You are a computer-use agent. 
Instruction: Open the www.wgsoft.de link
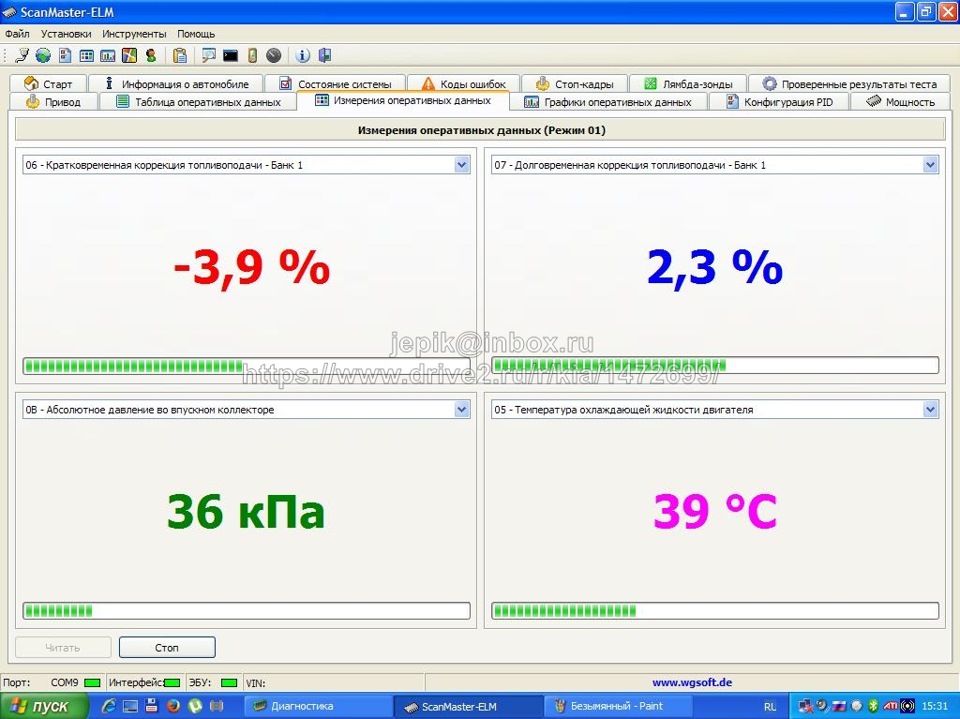pos(692,683)
